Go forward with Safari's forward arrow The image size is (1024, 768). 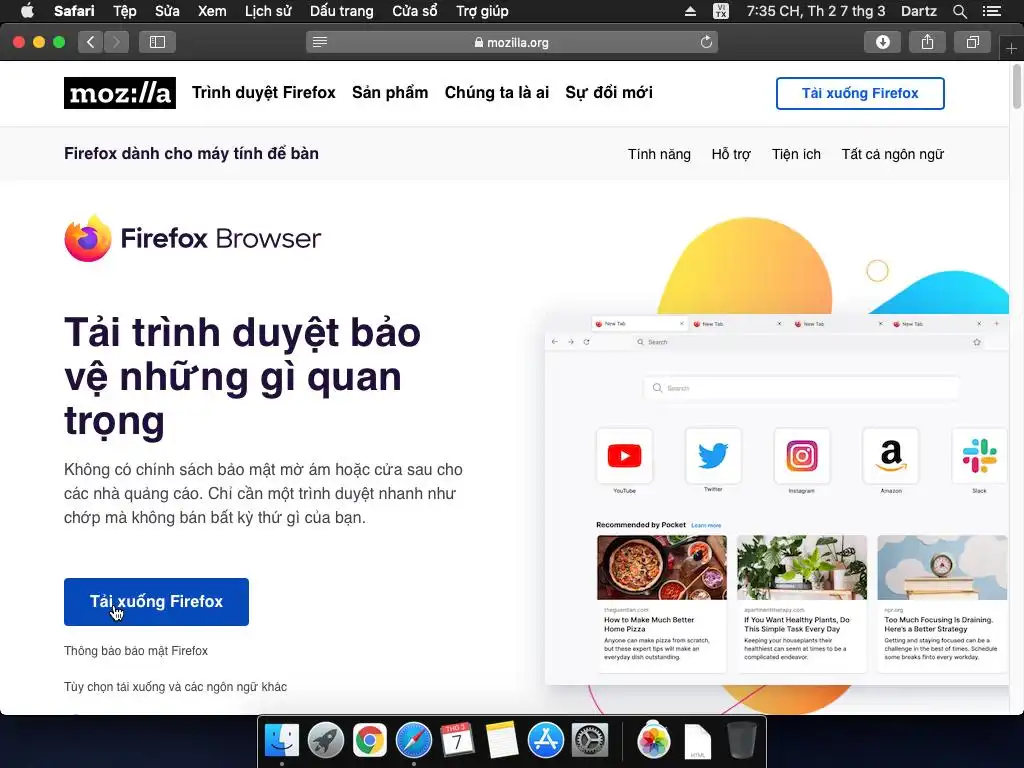point(116,42)
